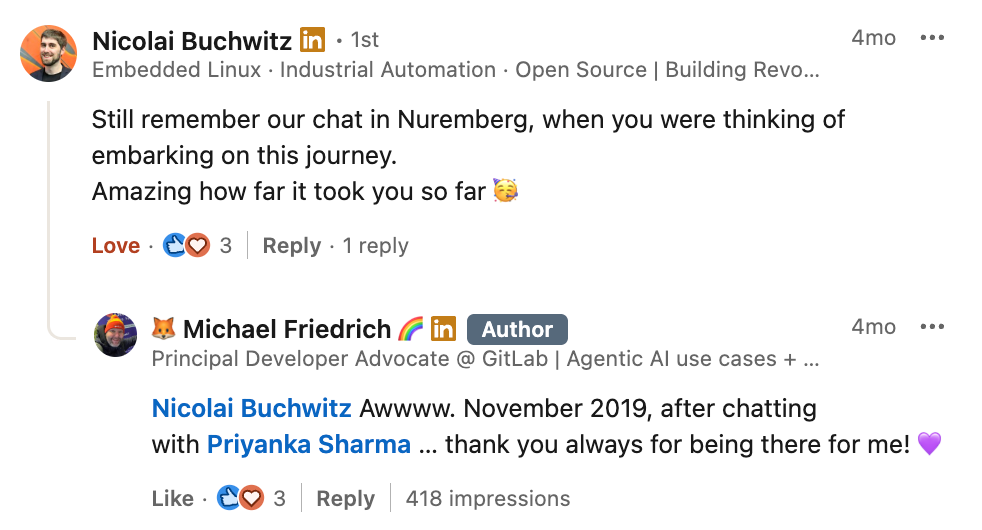
Task: Open Nicolai Buchwitz's profile picture
Action: pos(48,53)
